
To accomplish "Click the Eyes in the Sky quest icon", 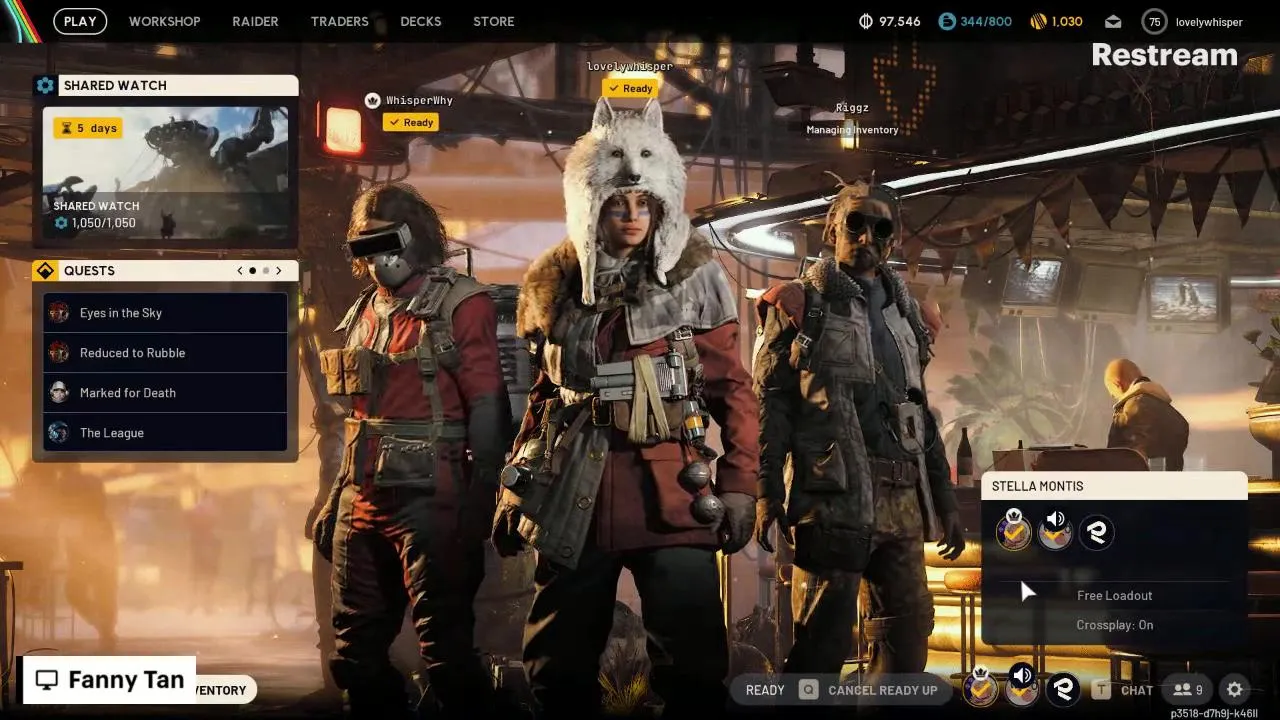I will click(59, 313).
